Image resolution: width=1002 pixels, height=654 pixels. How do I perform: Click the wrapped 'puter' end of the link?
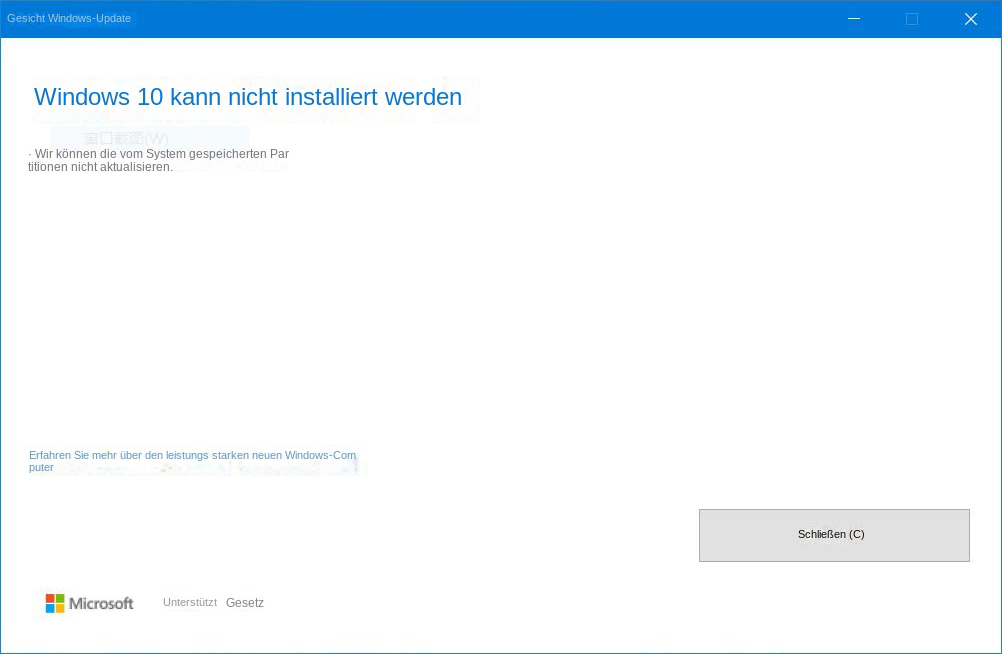pos(41,467)
